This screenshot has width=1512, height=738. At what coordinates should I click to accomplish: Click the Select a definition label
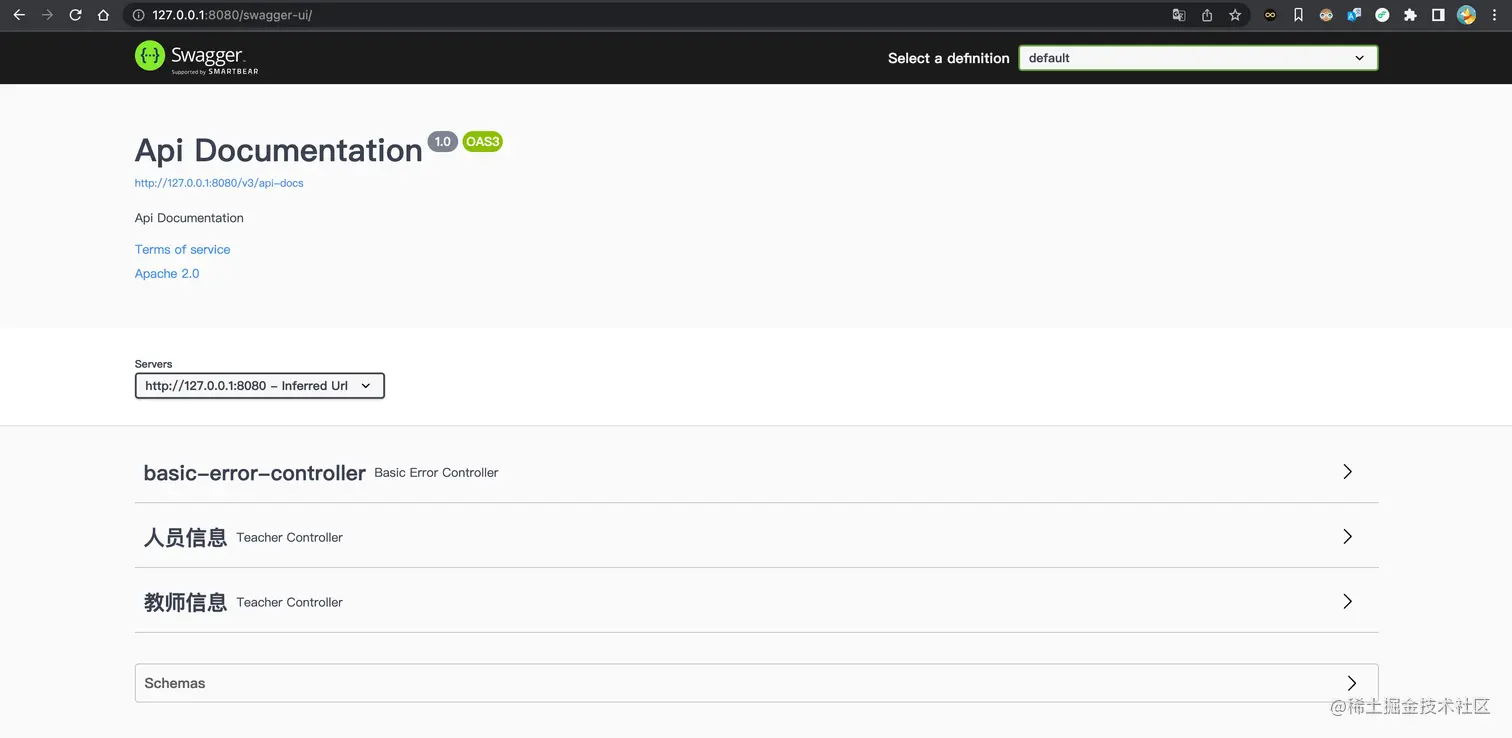(x=949, y=58)
